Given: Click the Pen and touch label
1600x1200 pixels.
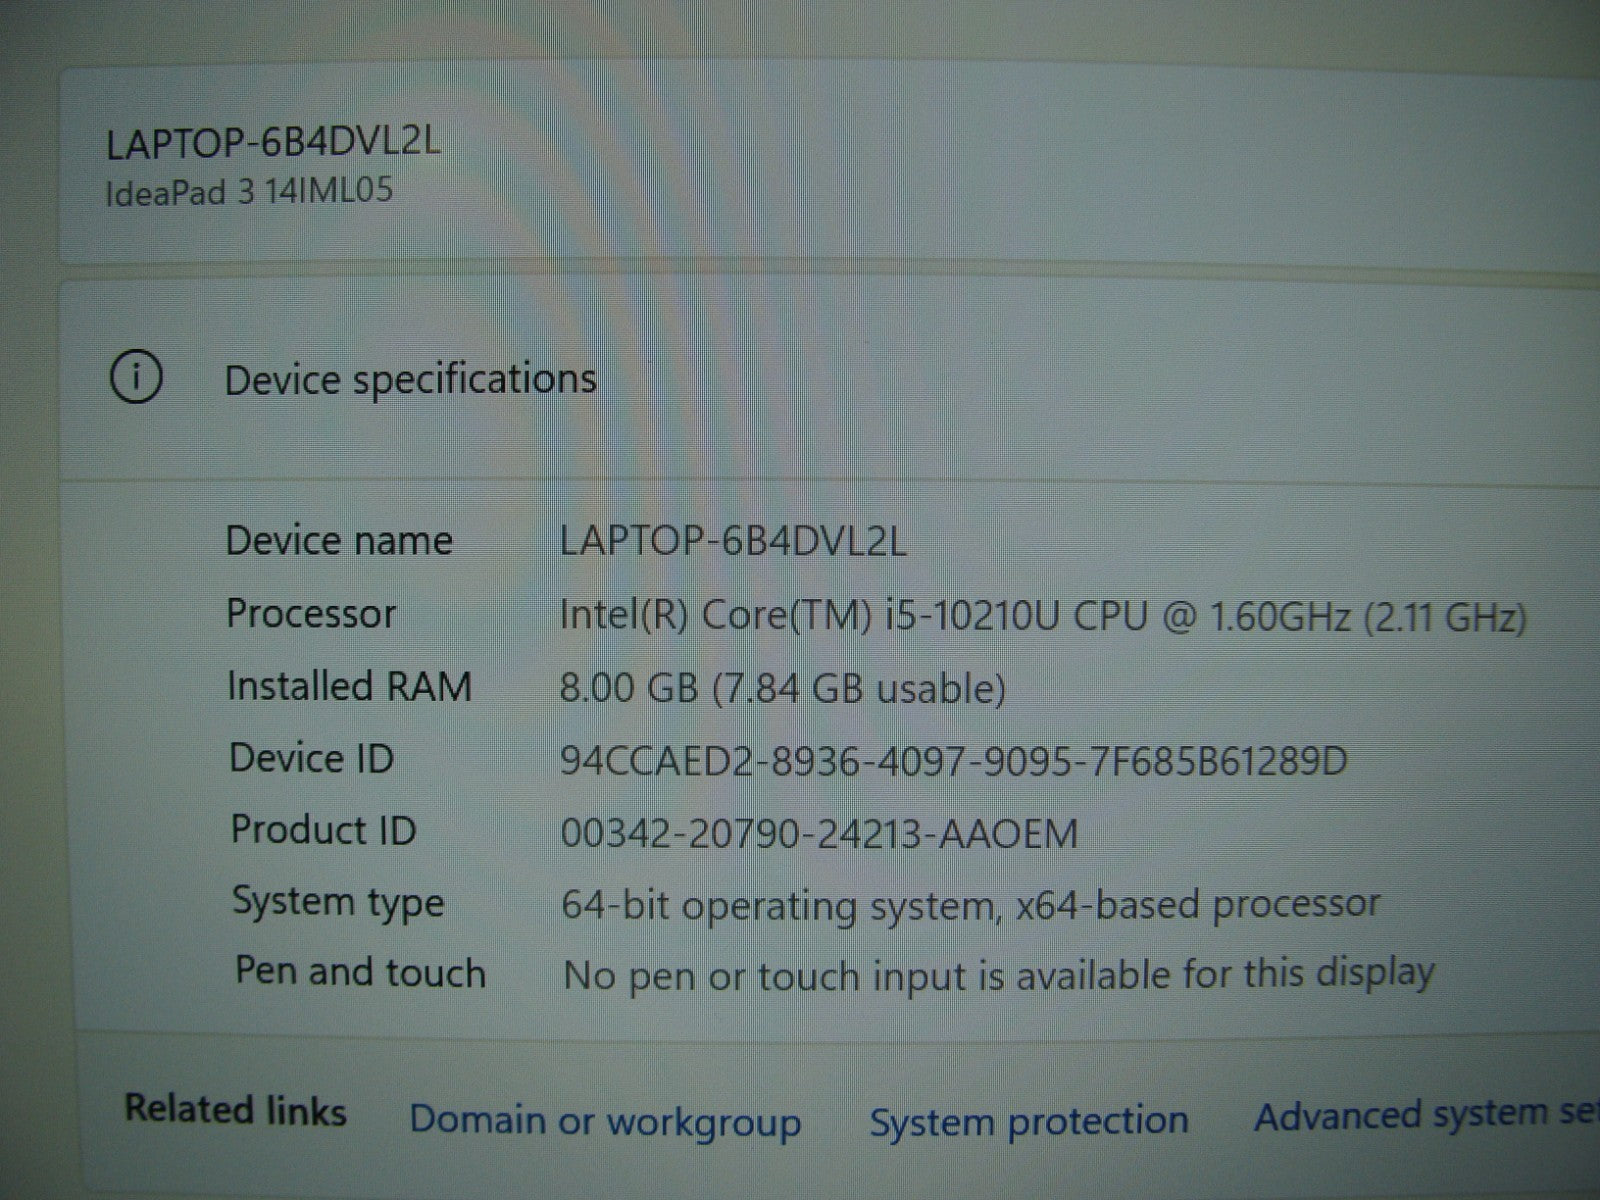Looking at the screenshot, I should point(360,972).
